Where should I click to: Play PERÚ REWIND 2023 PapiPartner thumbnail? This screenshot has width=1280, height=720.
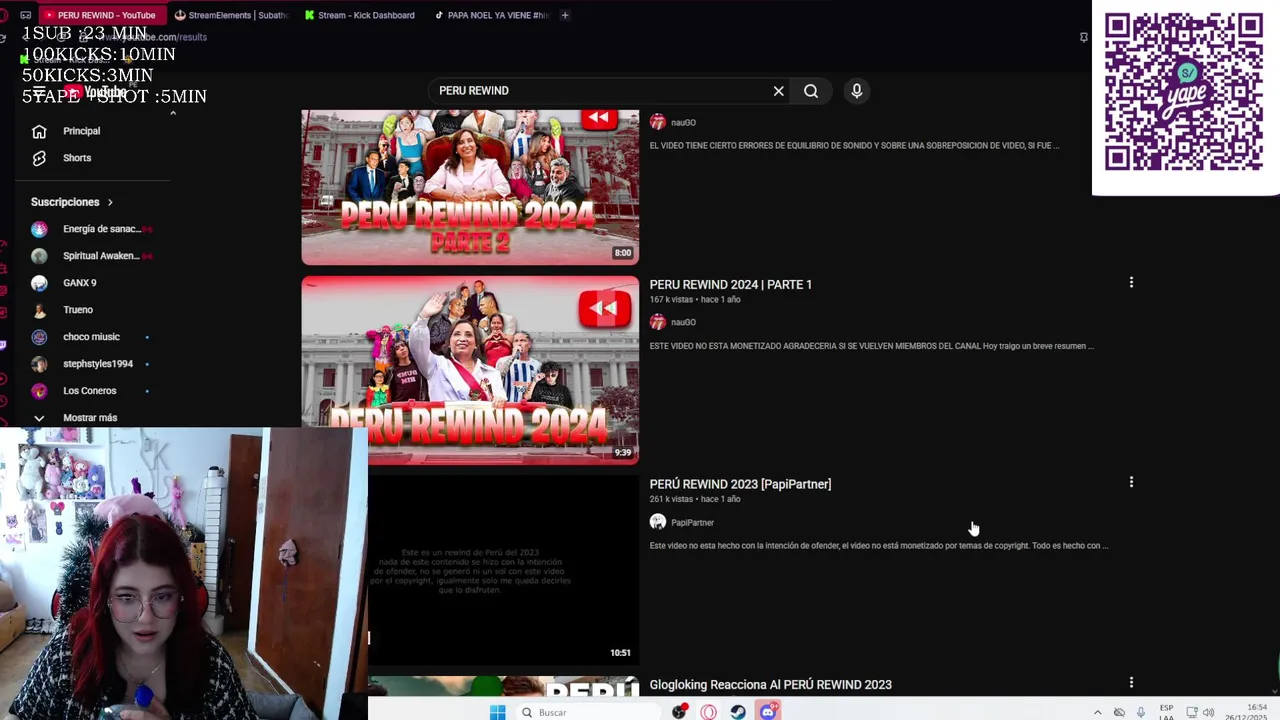503,570
